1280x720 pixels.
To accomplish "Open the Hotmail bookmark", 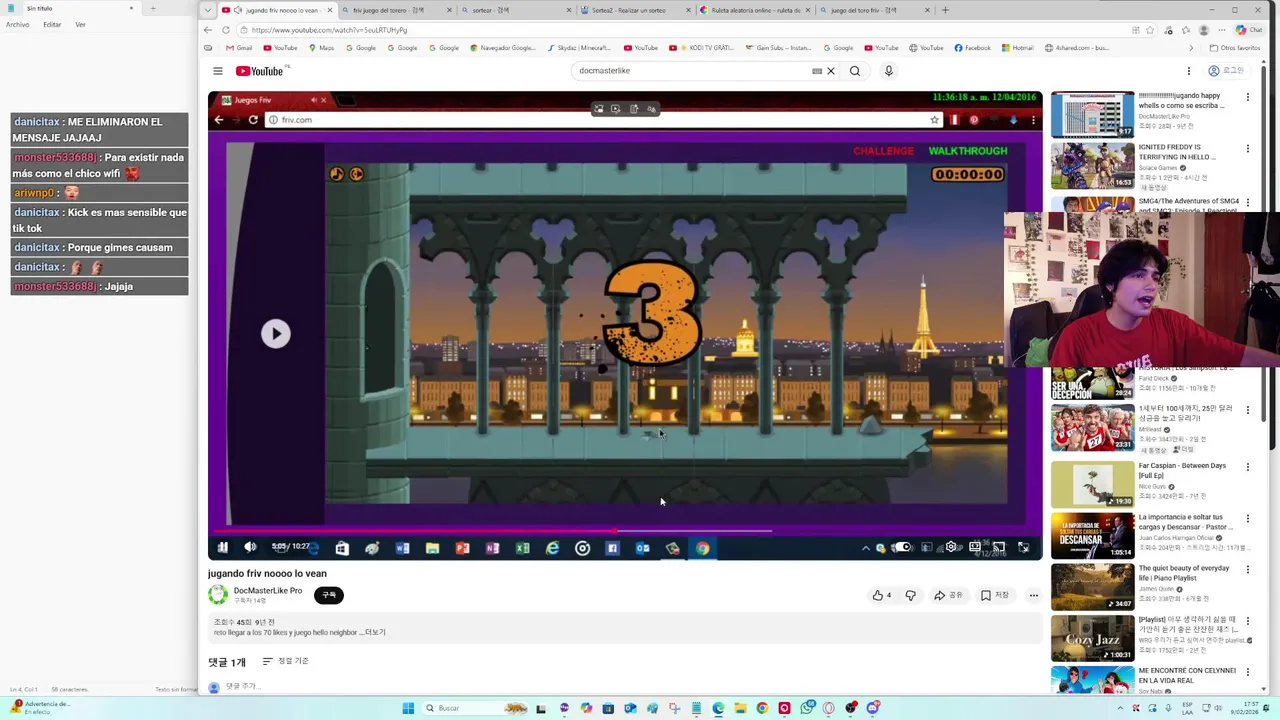I will pyautogui.click(x=1017, y=48).
